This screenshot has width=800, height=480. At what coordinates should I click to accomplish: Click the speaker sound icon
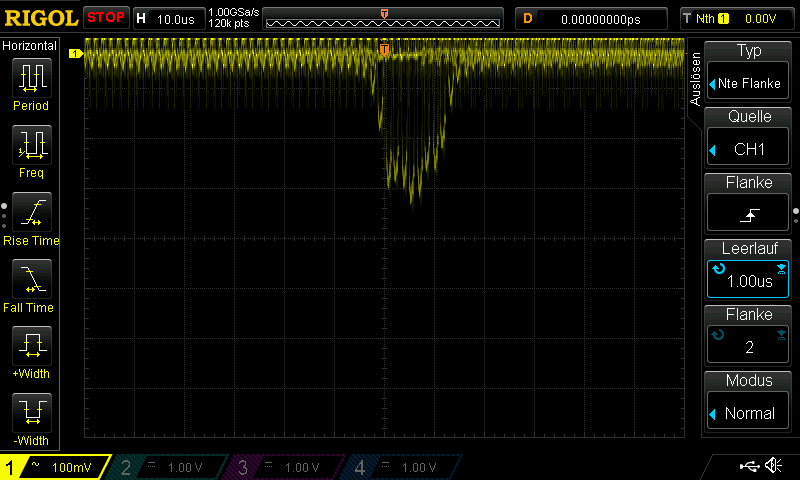pyautogui.click(x=773, y=465)
